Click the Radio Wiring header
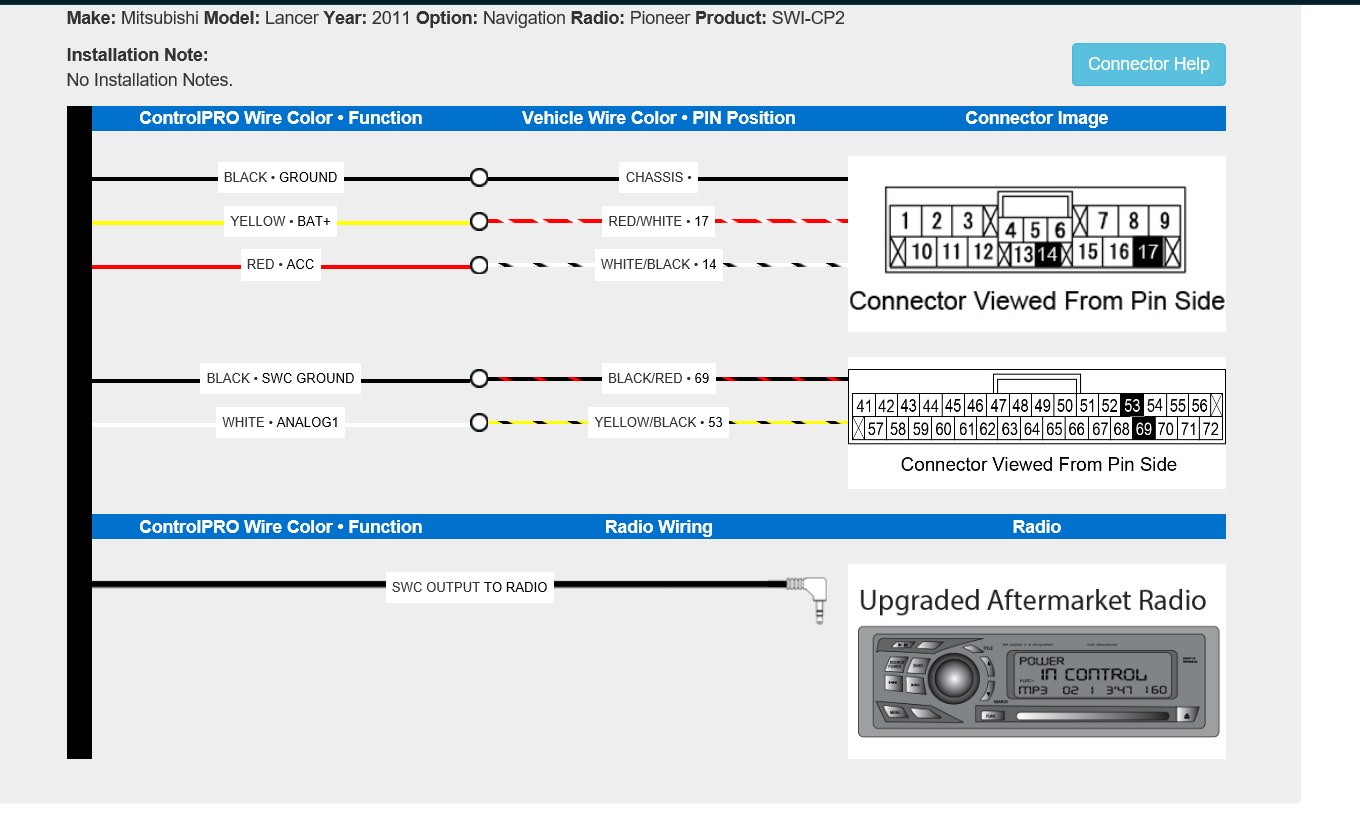Screen dimensions: 1360x815 pos(659,527)
